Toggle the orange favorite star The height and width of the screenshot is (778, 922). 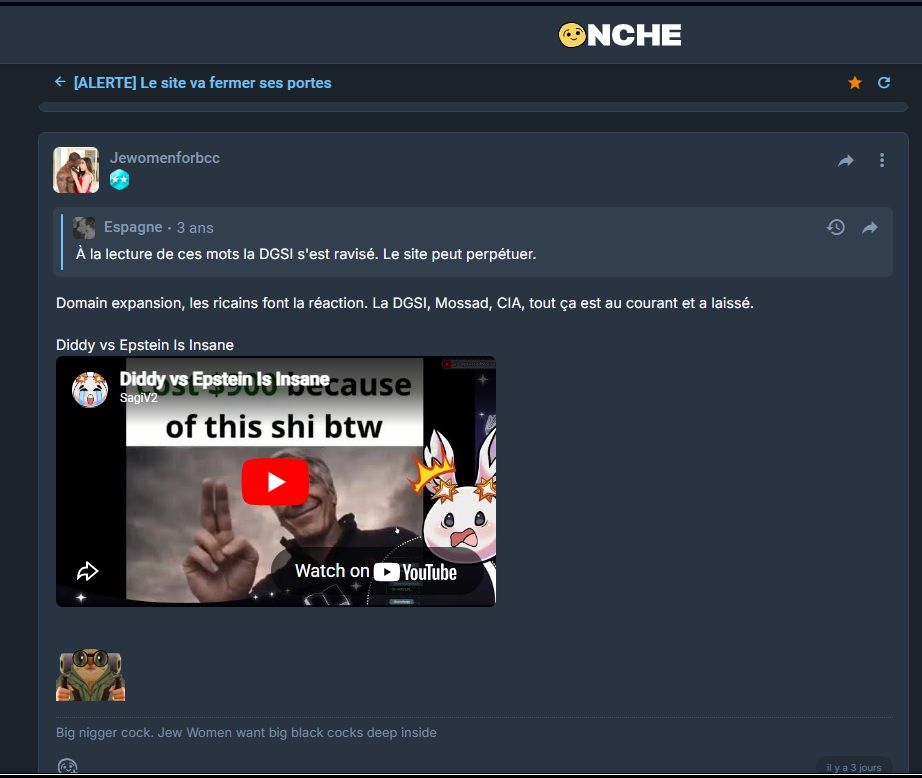855,83
